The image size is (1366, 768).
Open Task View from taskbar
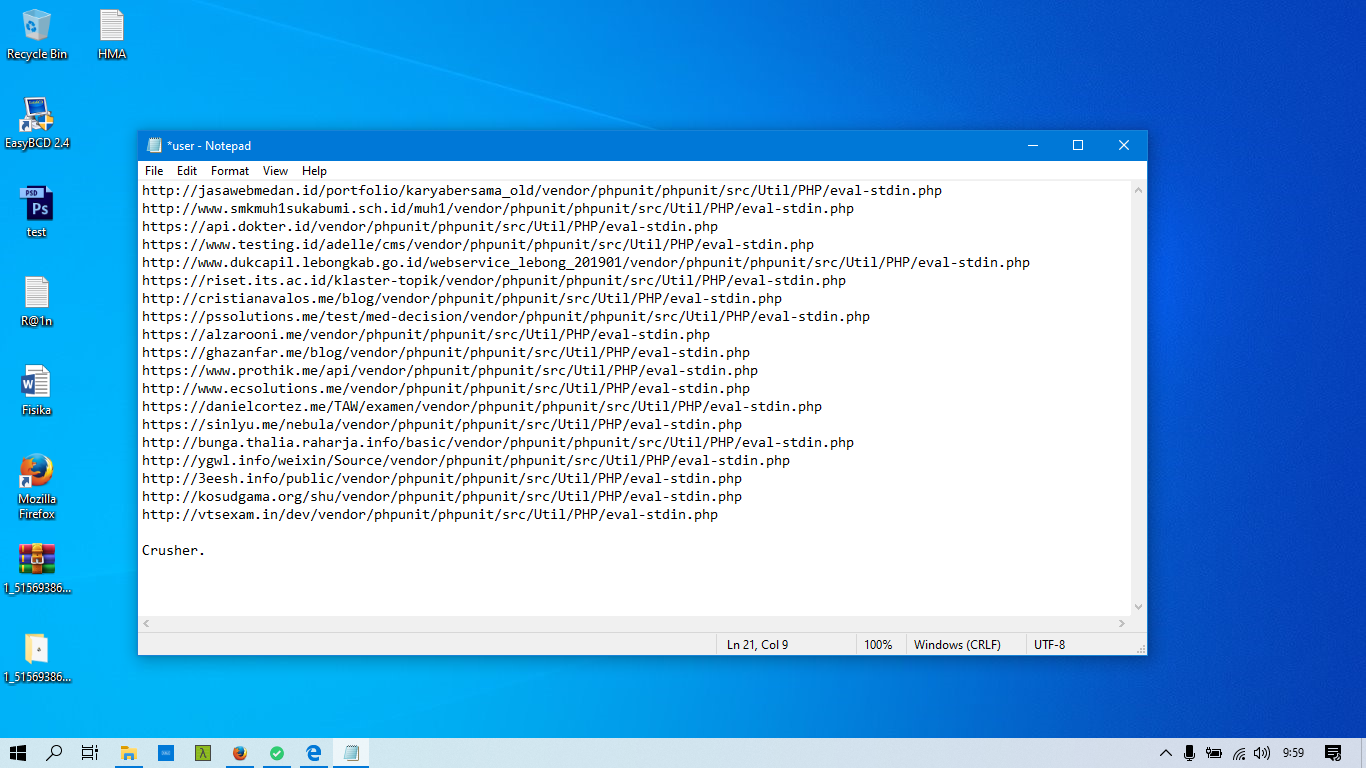(x=90, y=753)
